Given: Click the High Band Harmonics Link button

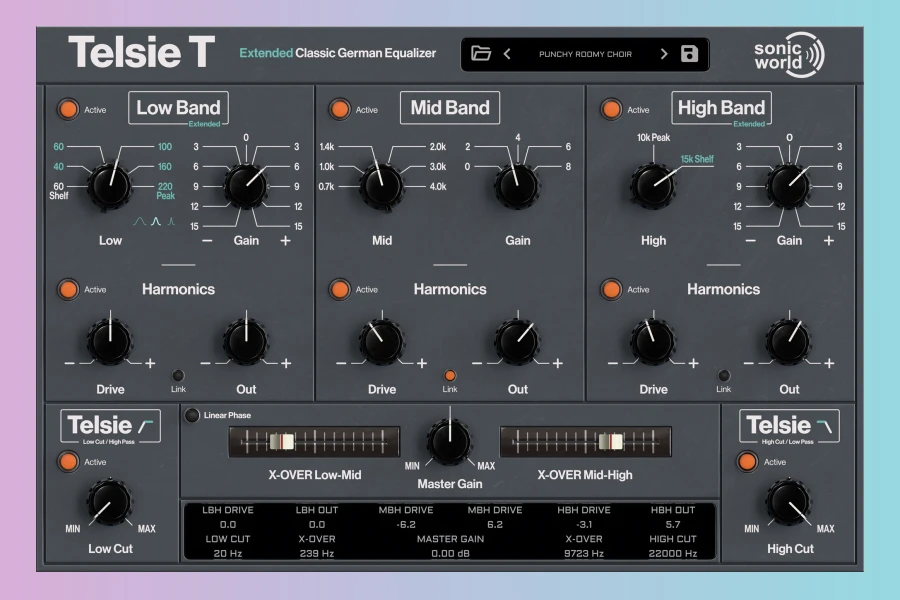Looking at the screenshot, I should pyautogui.click(x=723, y=375).
